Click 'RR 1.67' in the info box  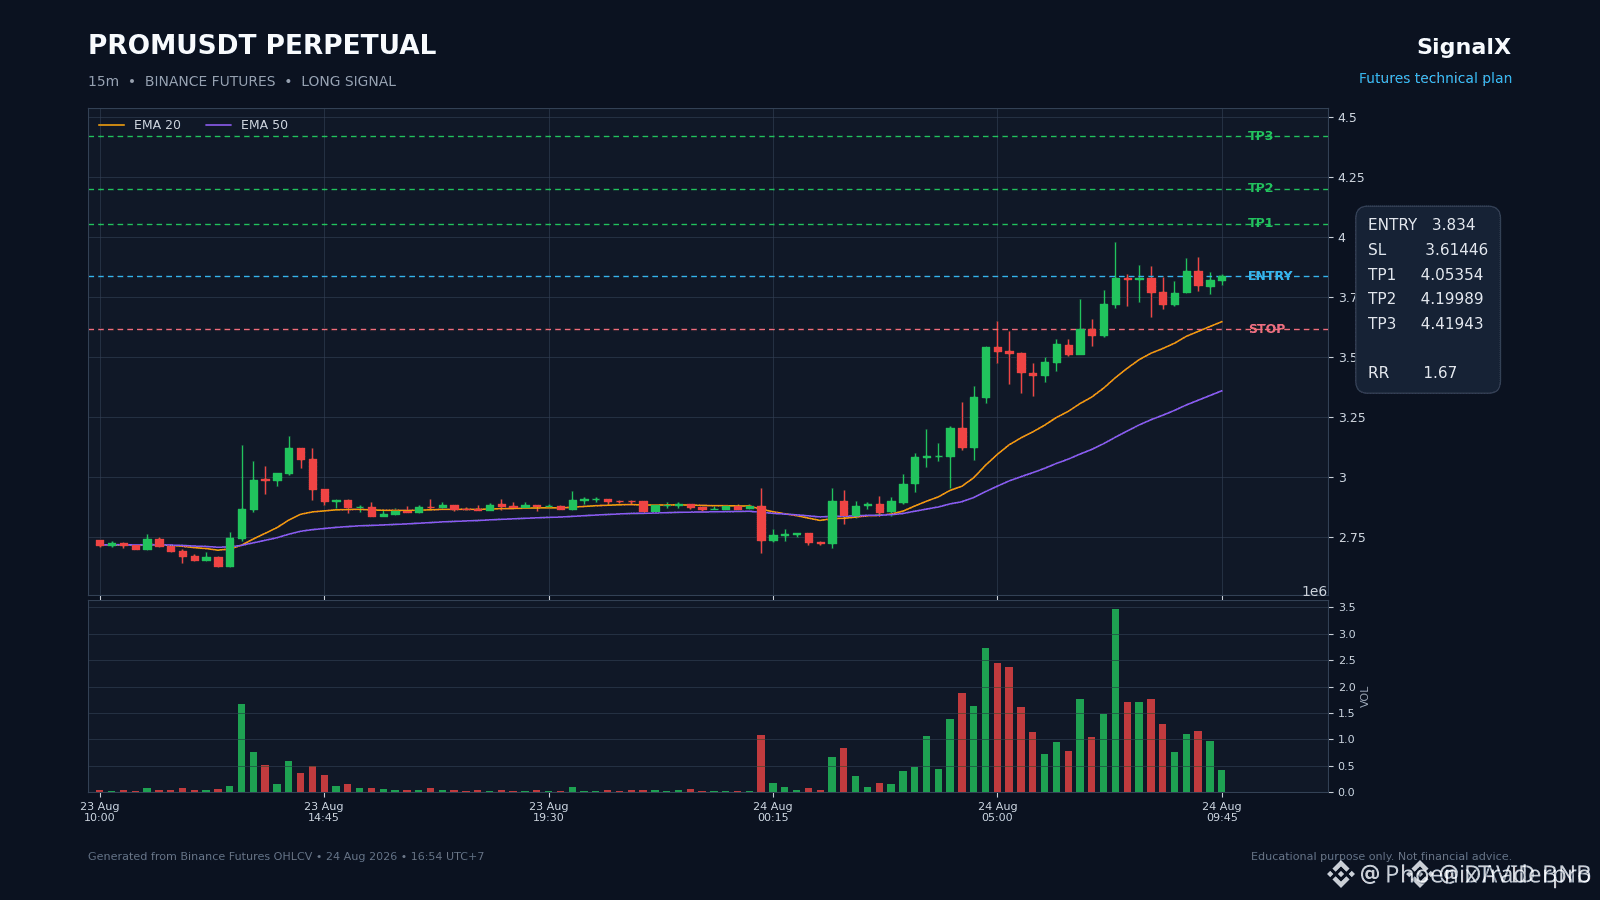click(1412, 373)
